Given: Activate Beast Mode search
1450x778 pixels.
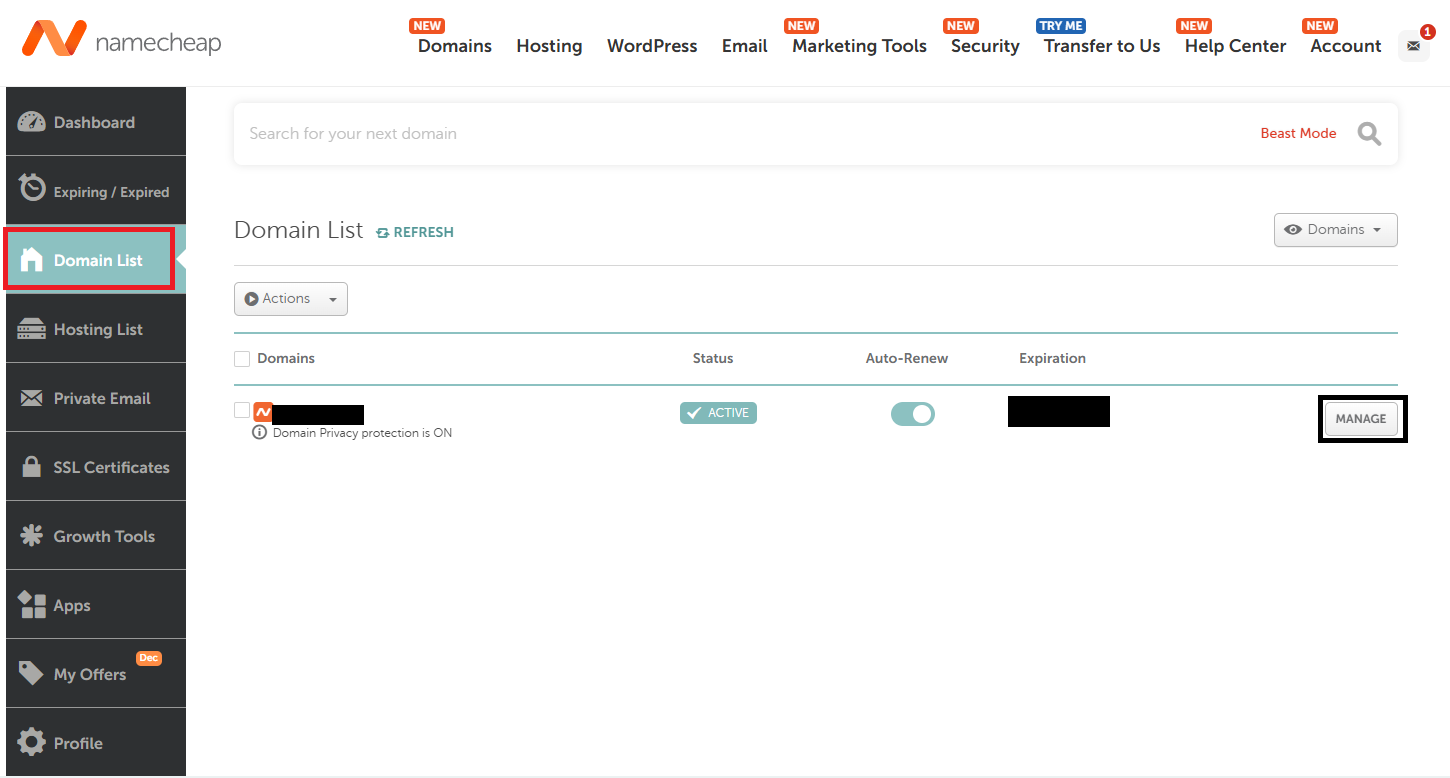Looking at the screenshot, I should [x=1298, y=132].
